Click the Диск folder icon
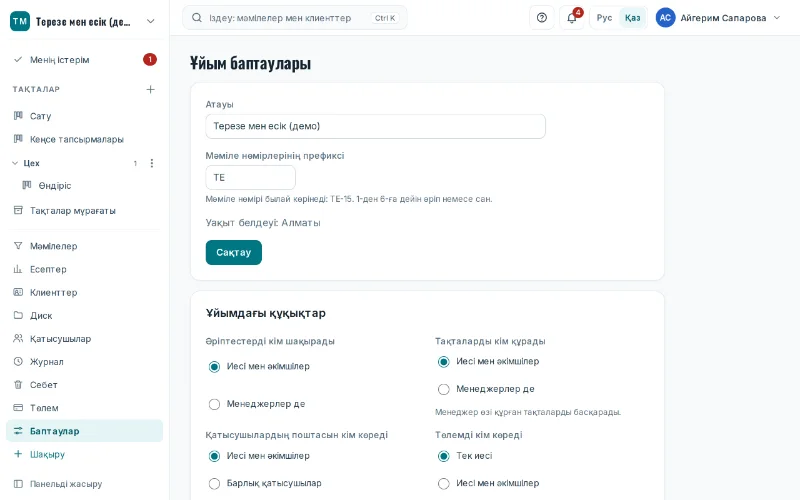Image resolution: width=800 pixels, height=500 pixels. tap(18, 315)
